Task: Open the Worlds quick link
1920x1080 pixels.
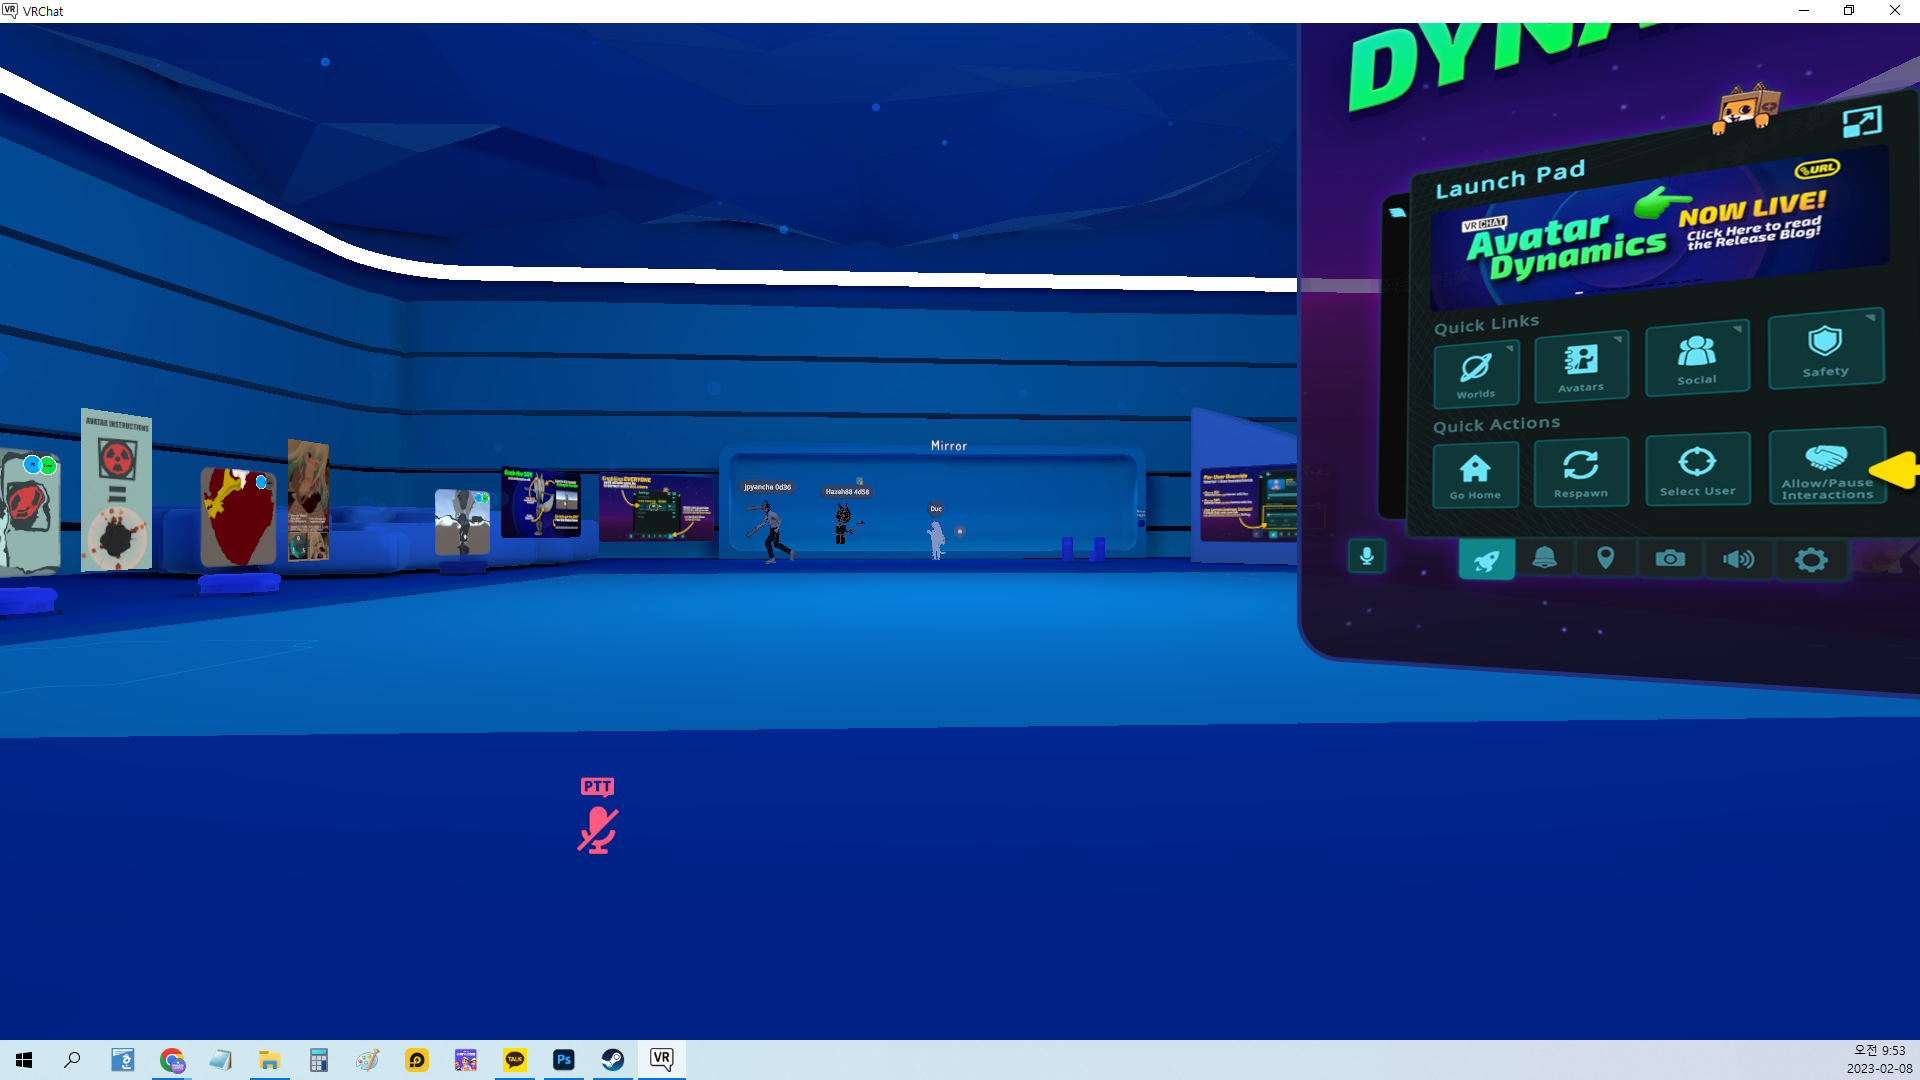Action: coord(1476,374)
